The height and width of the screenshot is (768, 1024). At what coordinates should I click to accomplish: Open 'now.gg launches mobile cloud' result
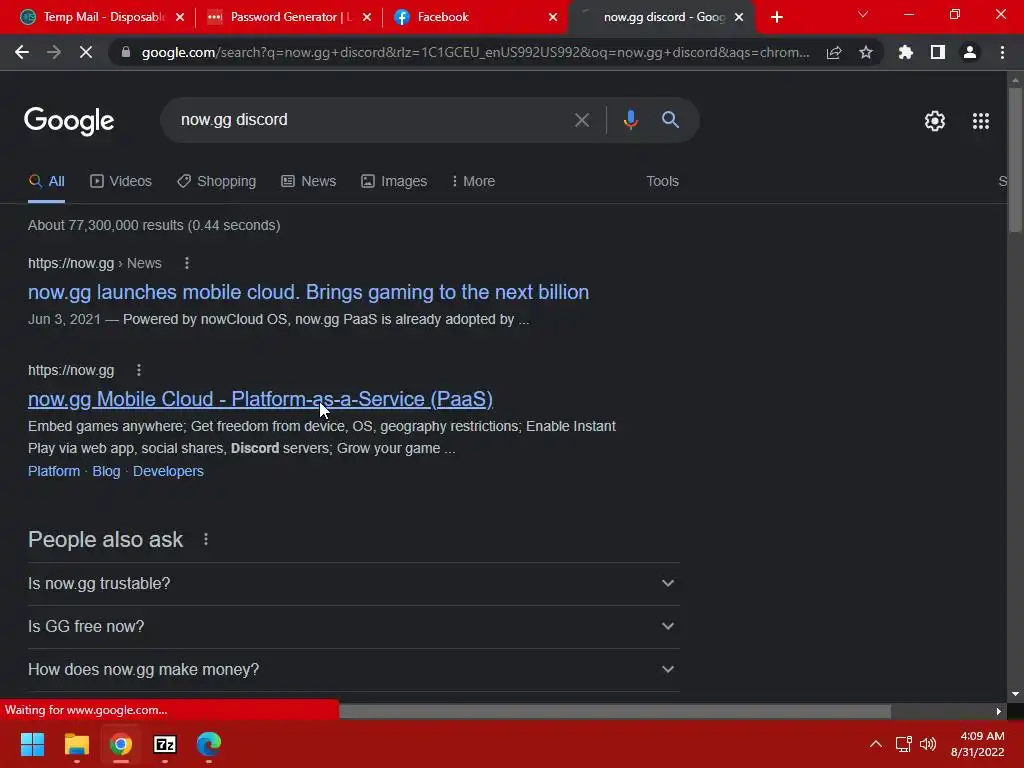point(308,292)
